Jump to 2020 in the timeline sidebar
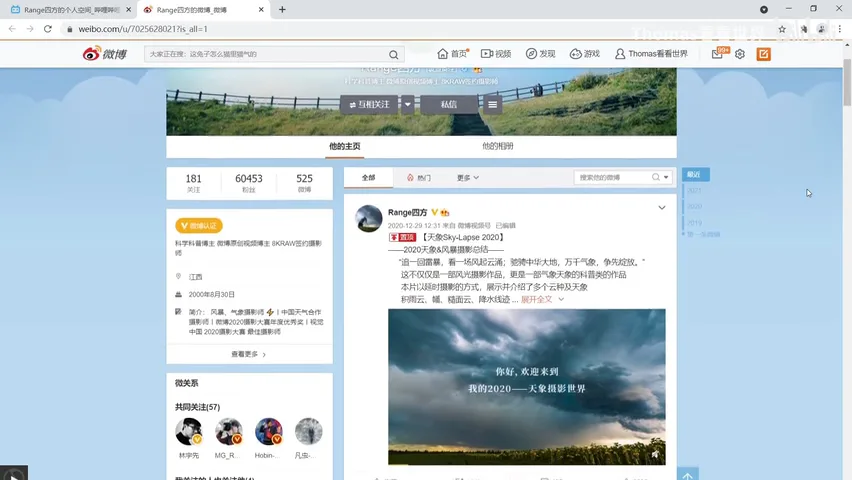Image resolution: width=852 pixels, height=480 pixels. [x=694, y=207]
